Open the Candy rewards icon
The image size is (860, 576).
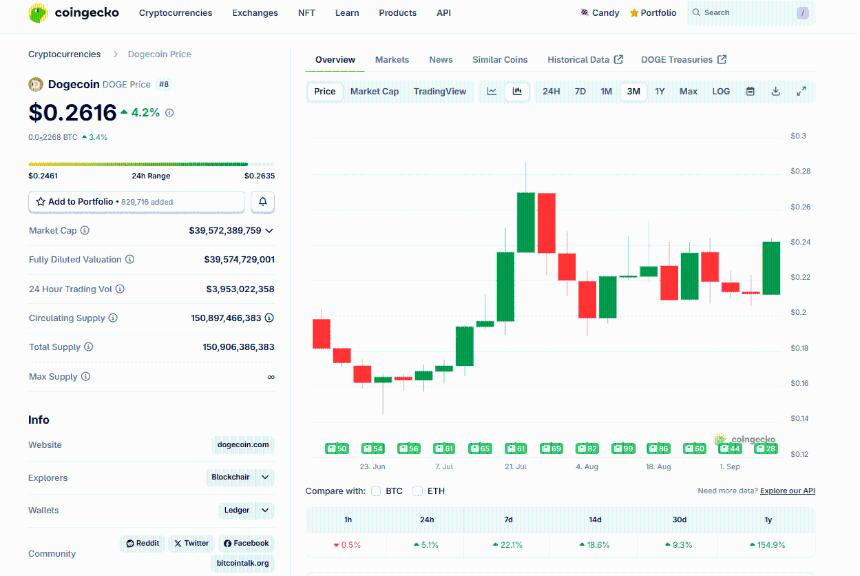coord(585,13)
